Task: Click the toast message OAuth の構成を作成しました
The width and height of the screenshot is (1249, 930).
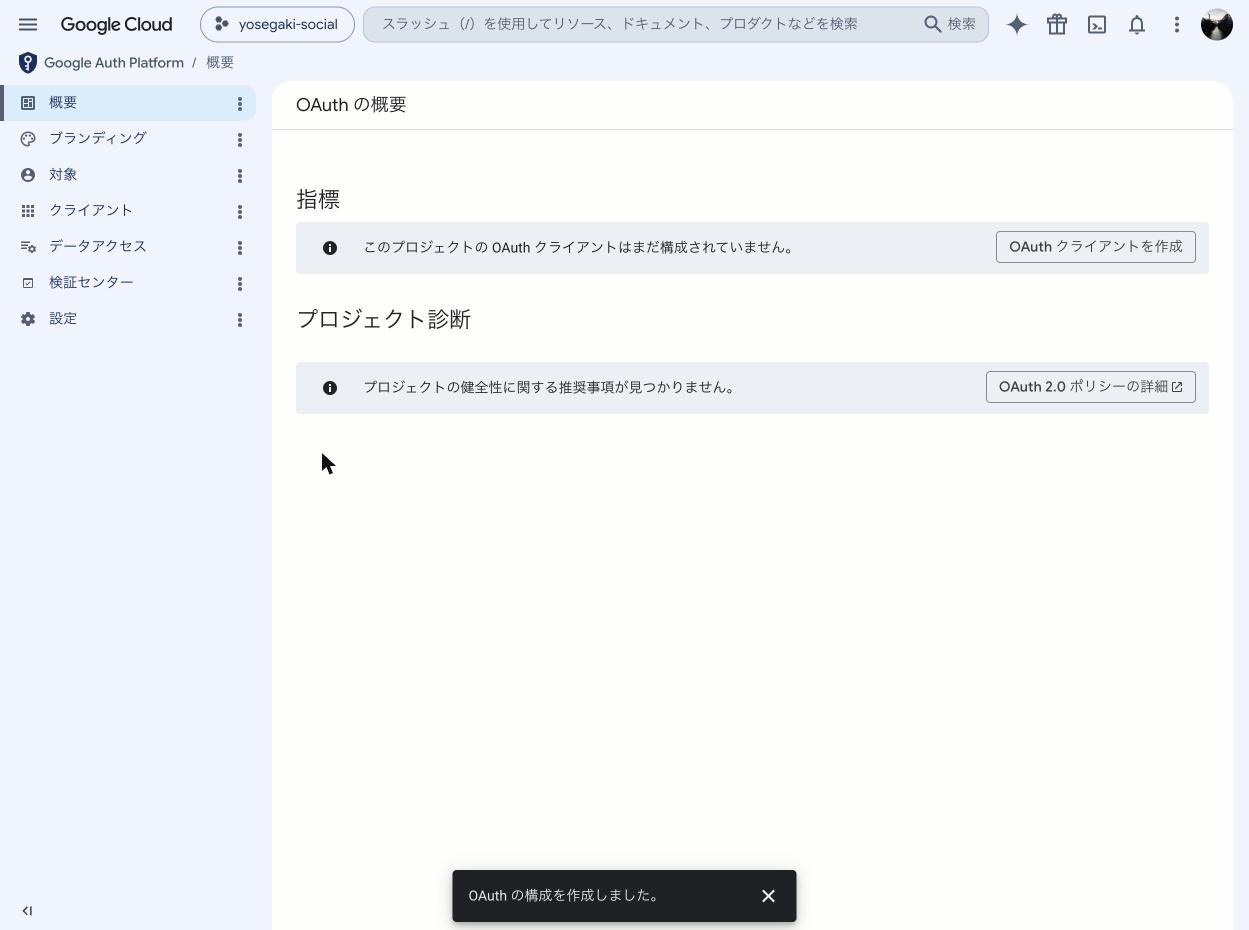Action: pyautogui.click(x=563, y=896)
